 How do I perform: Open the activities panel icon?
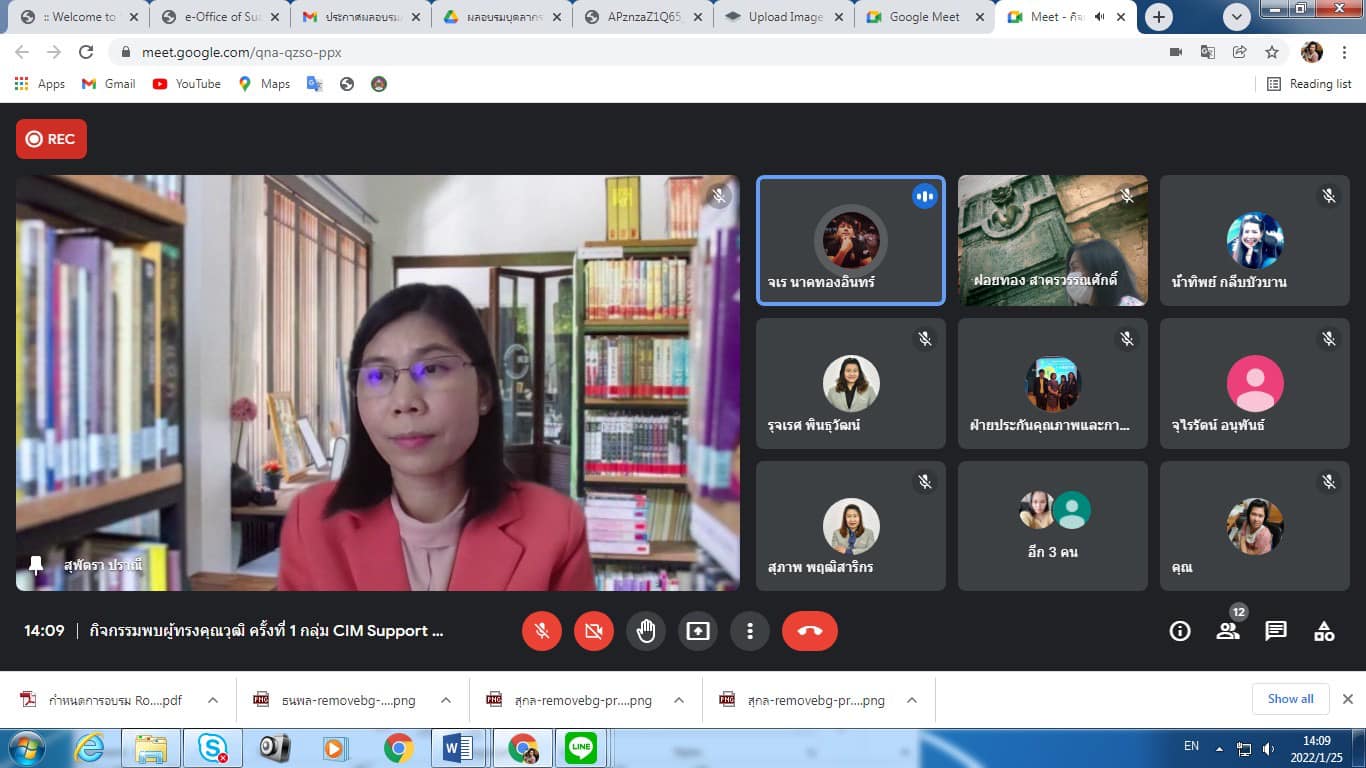pyautogui.click(x=1323, y=631)
